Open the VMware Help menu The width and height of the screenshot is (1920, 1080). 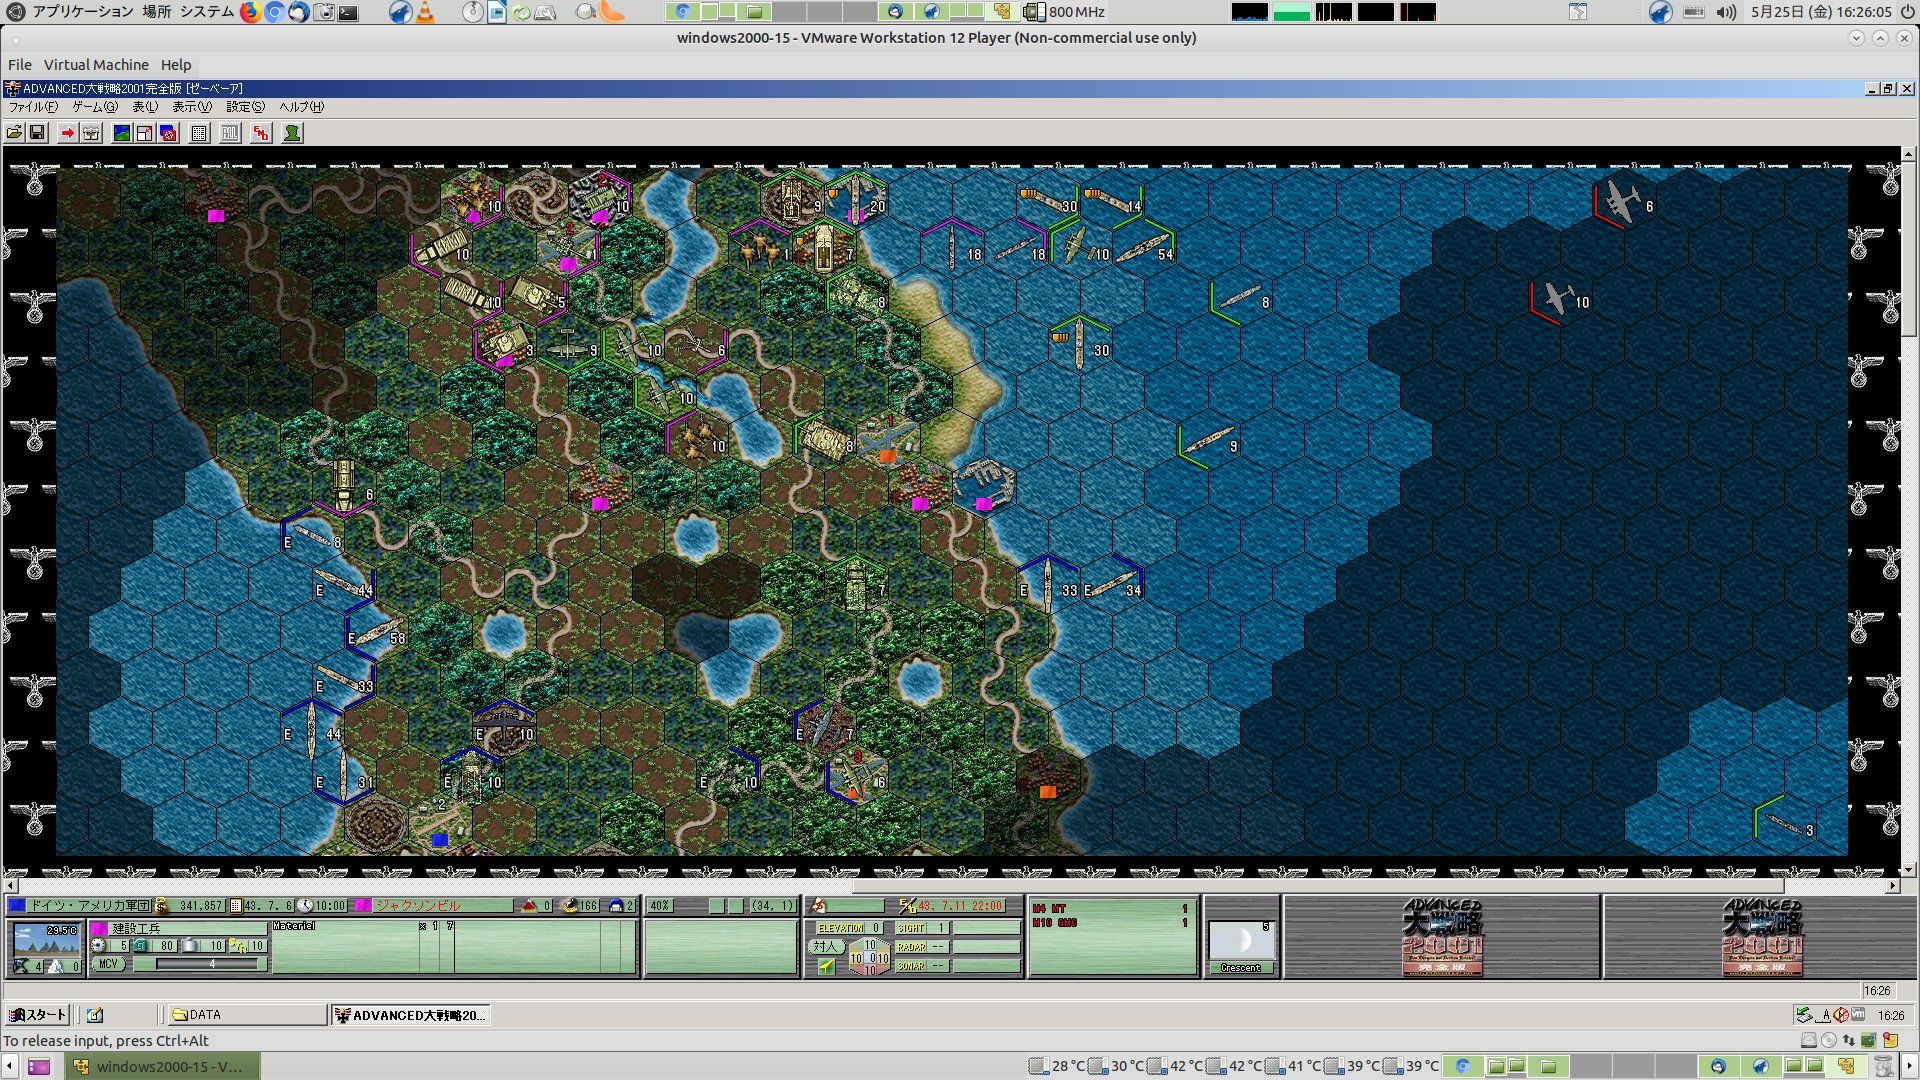point(176,65)
